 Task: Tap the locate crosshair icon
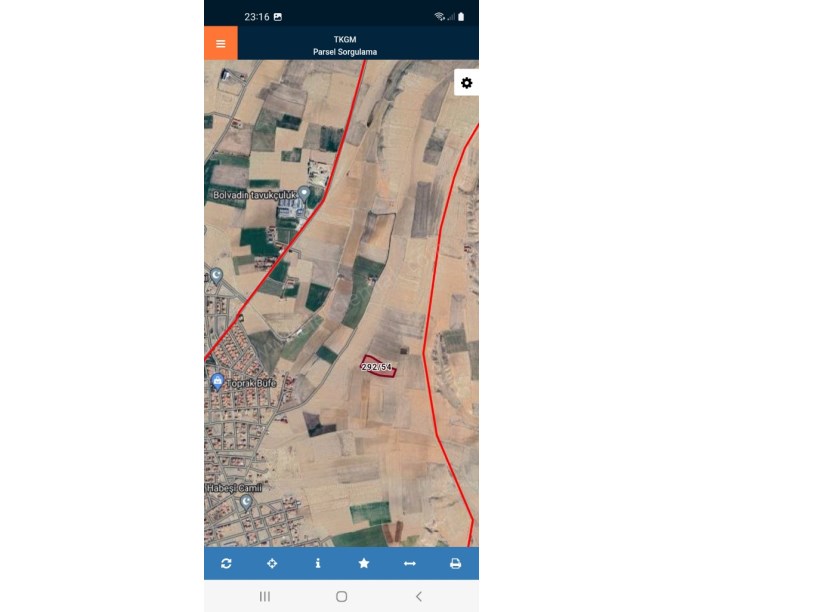272,563
